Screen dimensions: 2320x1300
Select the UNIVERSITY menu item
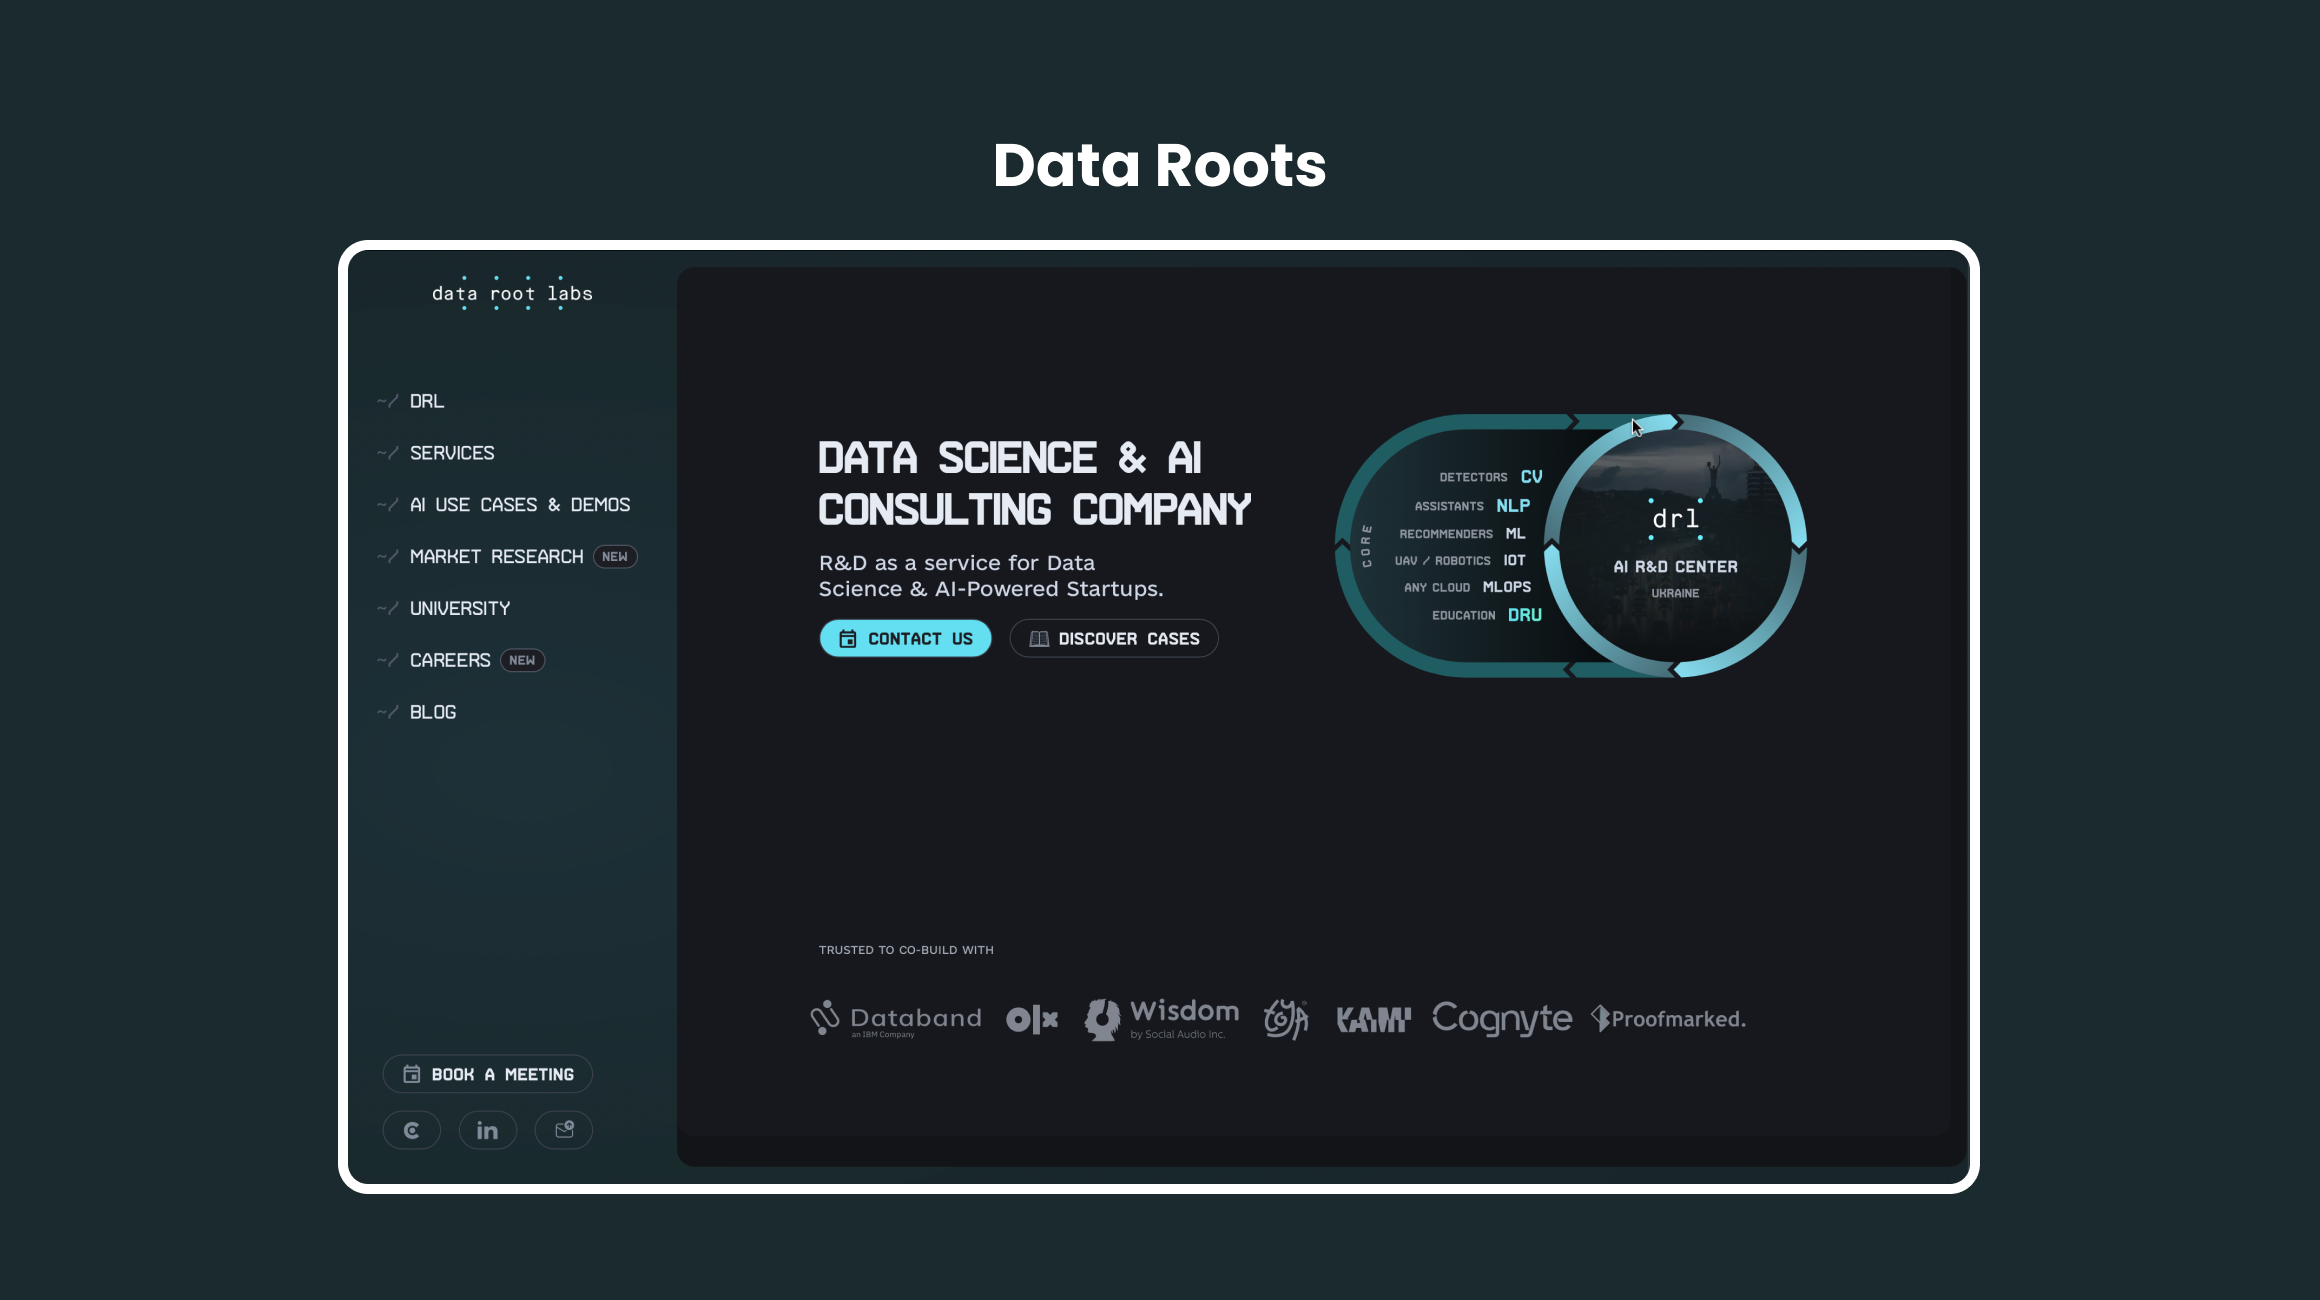[459, 607]
